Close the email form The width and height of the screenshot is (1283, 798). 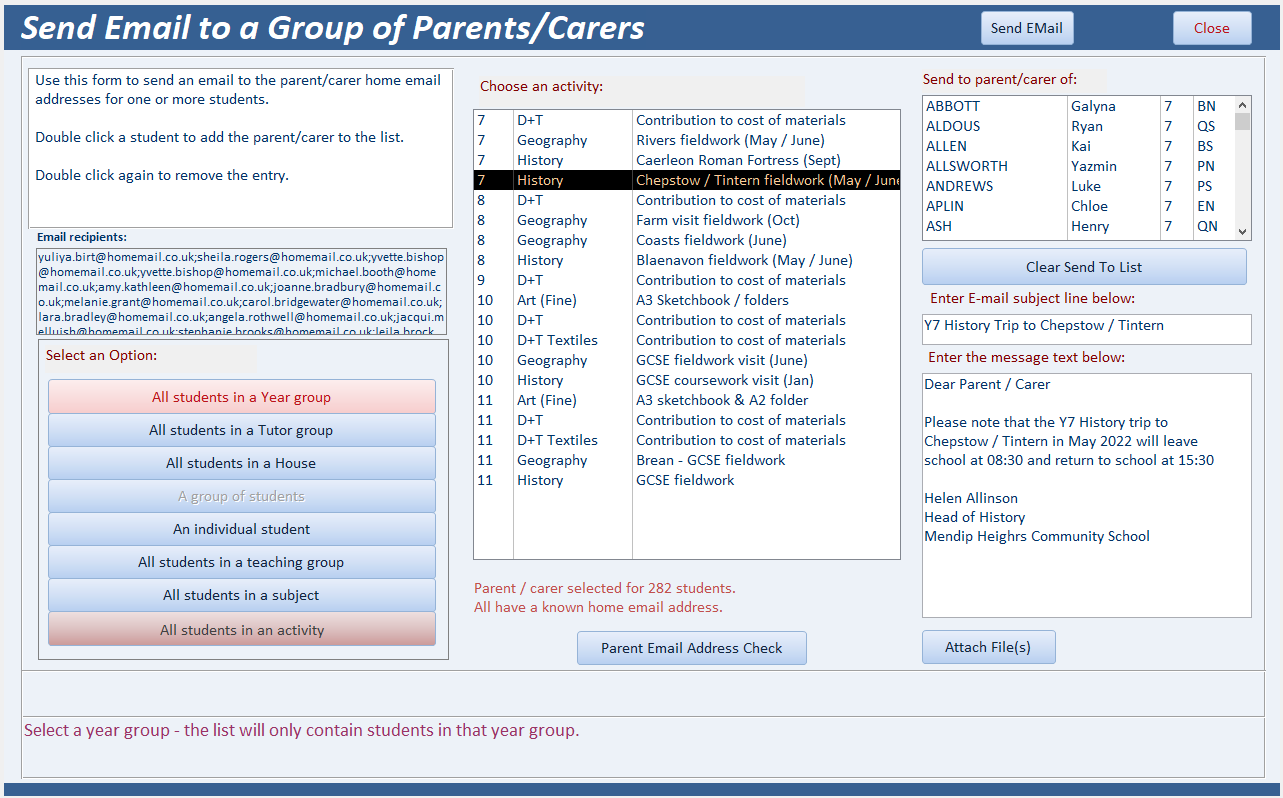(1212, 28)
